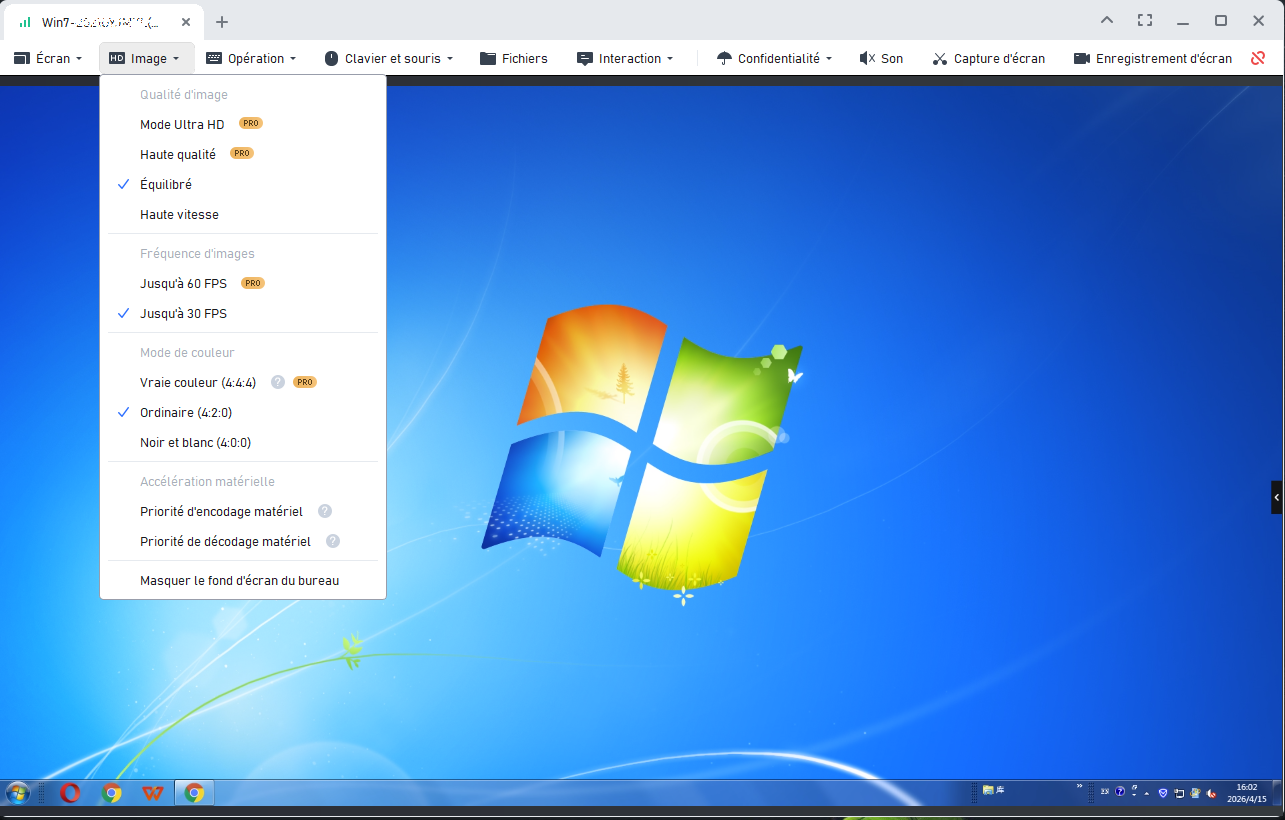Screen dimensions: 1285x820
Task: Toggle Masquer le fond d'écran du bureau
Action: 239,580
